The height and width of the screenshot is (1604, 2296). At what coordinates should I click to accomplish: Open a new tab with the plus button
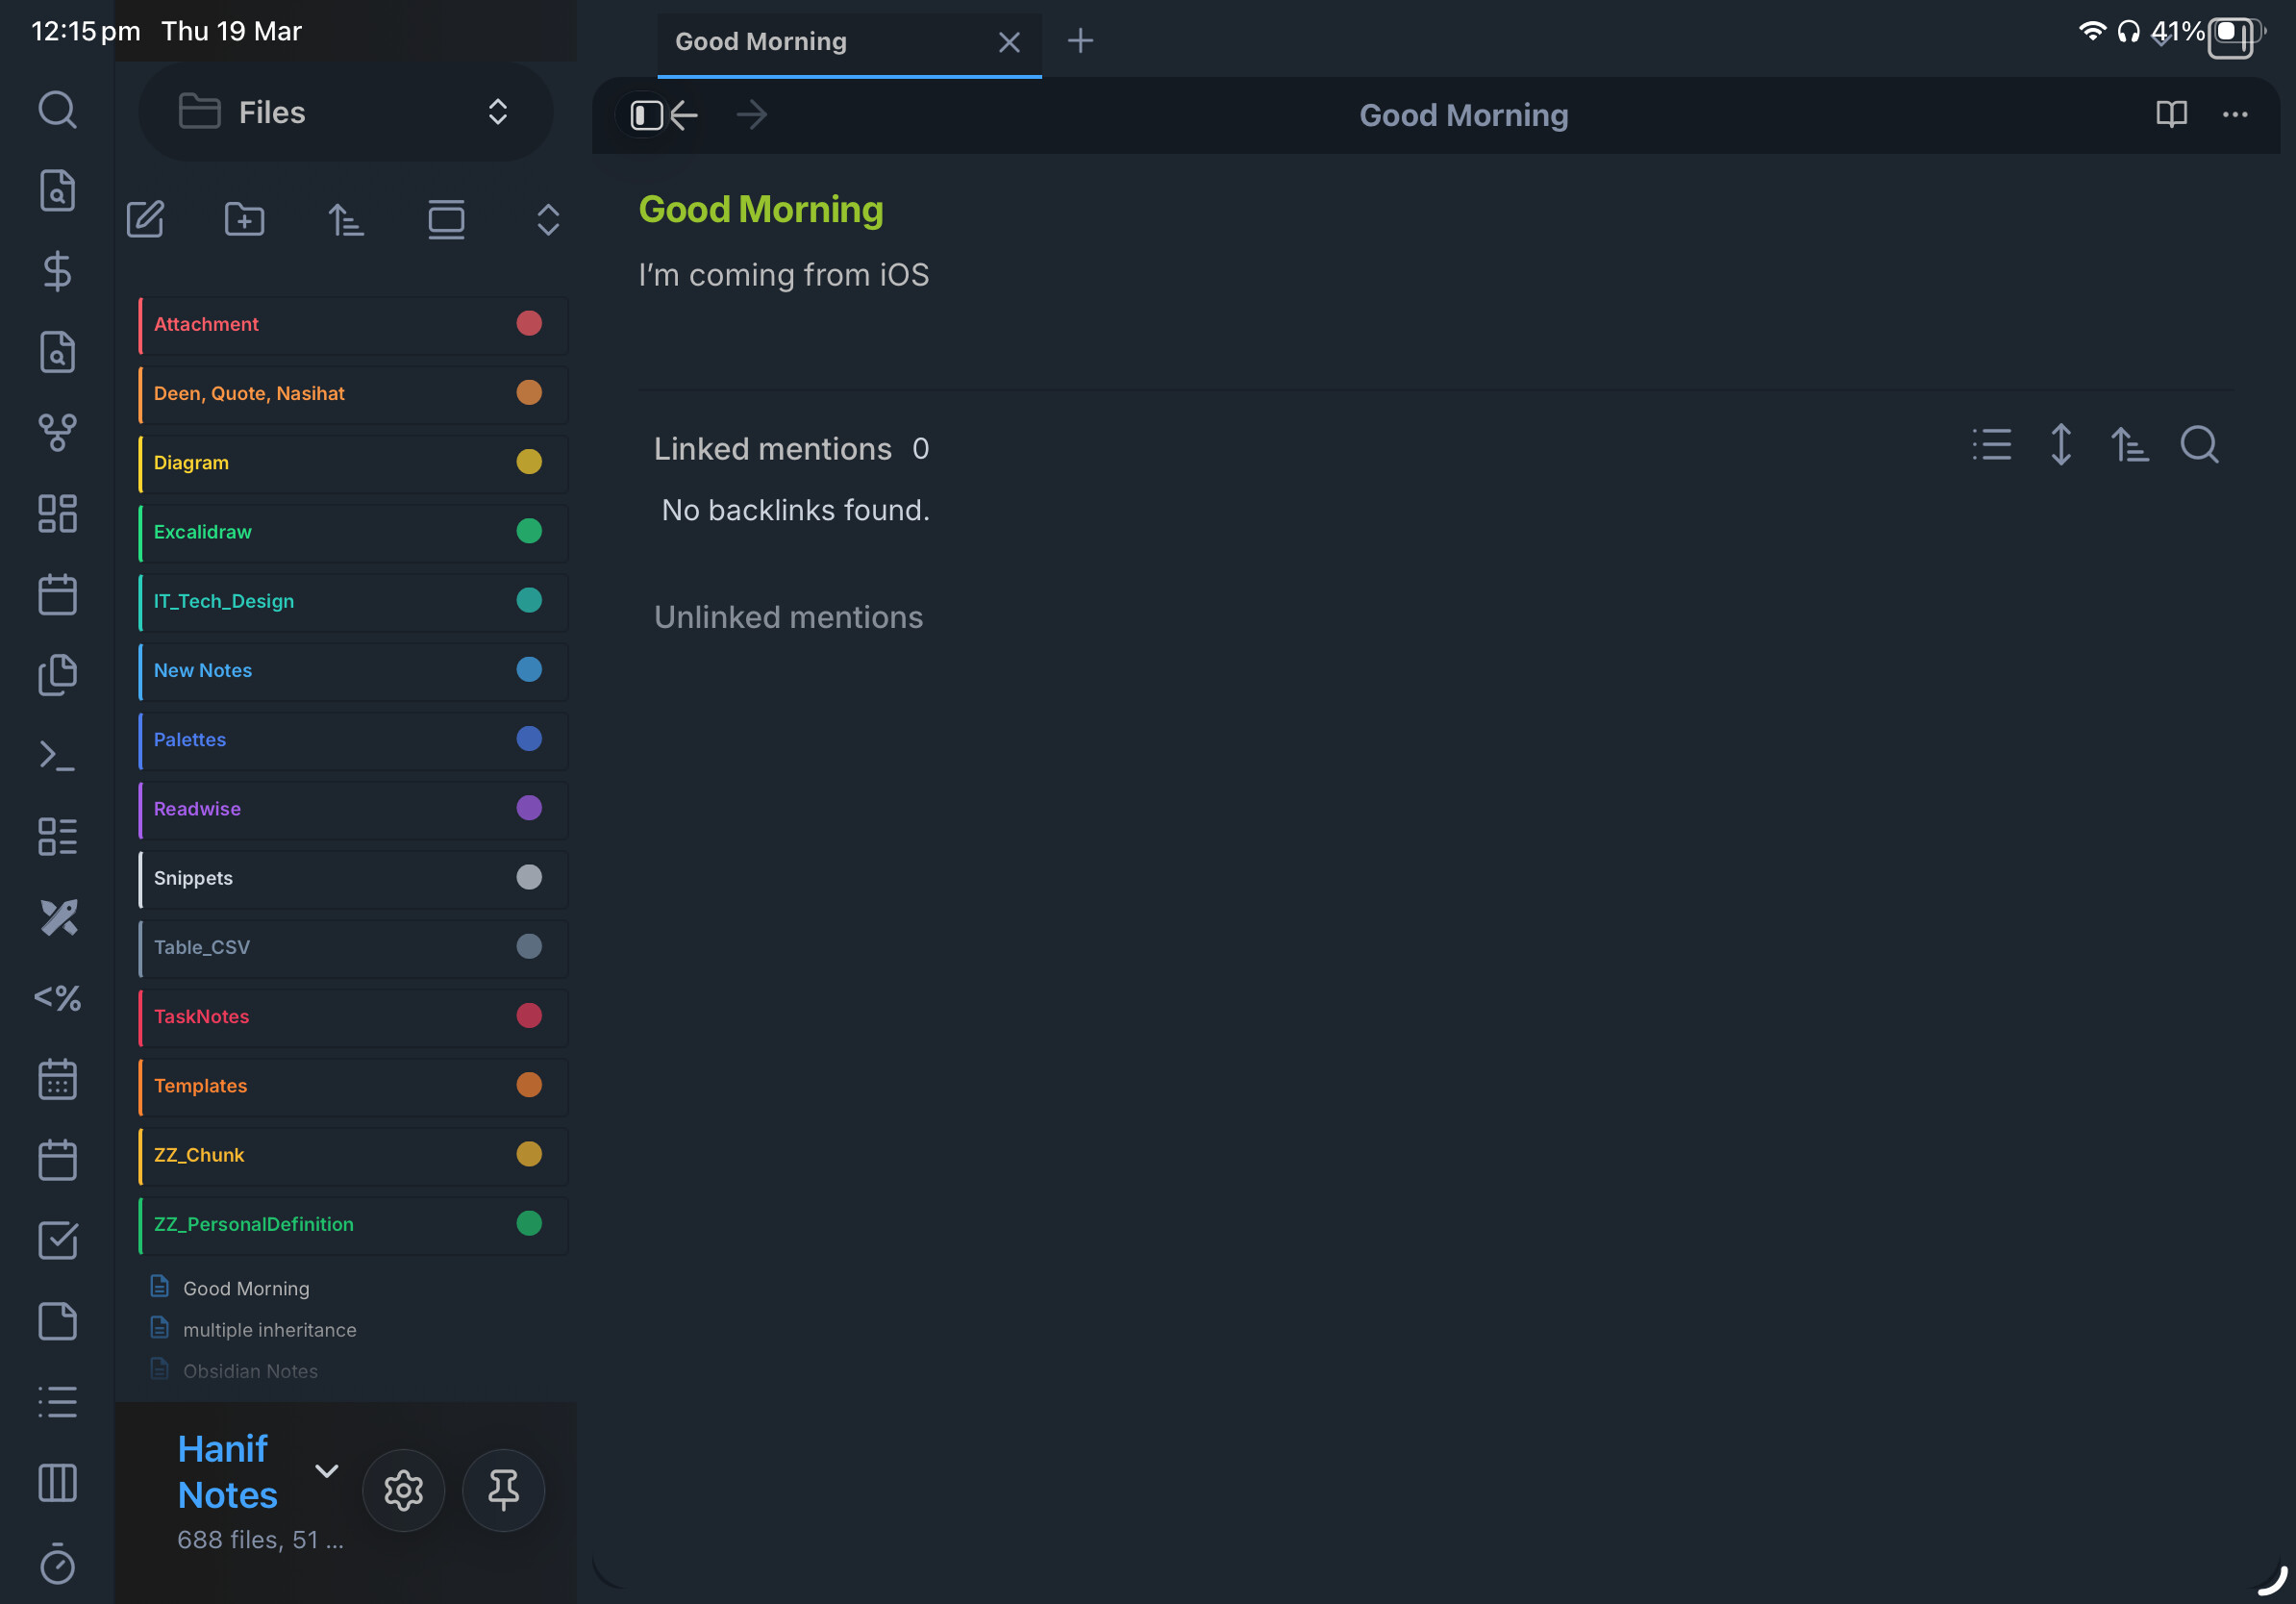[x=1080, y=41]
